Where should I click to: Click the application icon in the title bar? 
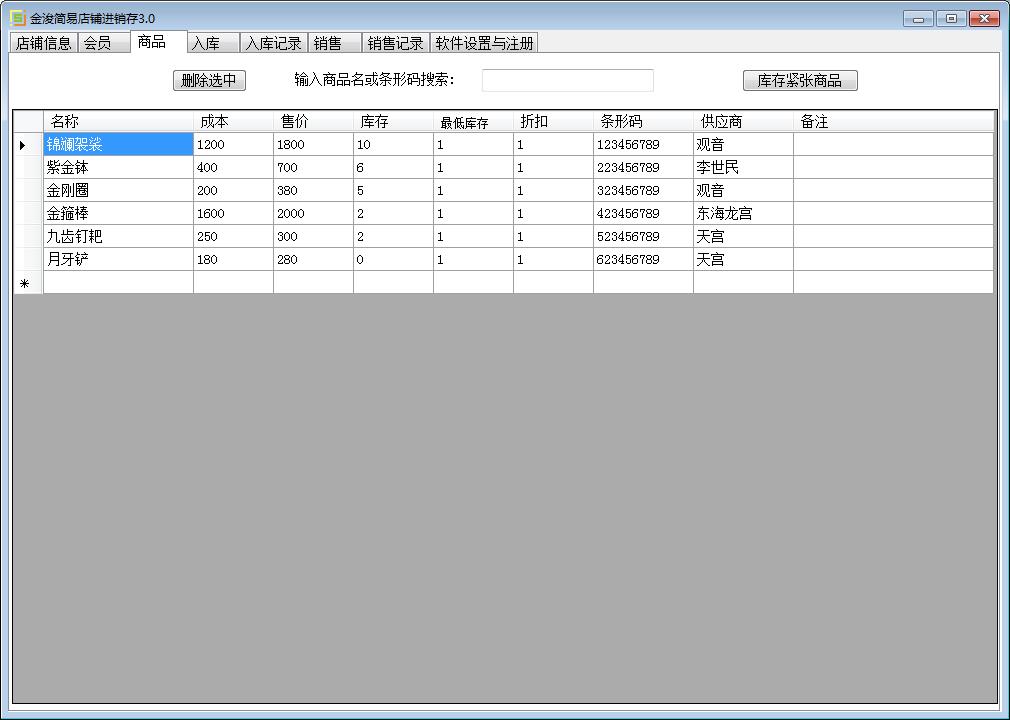click(x=17, y=18)
